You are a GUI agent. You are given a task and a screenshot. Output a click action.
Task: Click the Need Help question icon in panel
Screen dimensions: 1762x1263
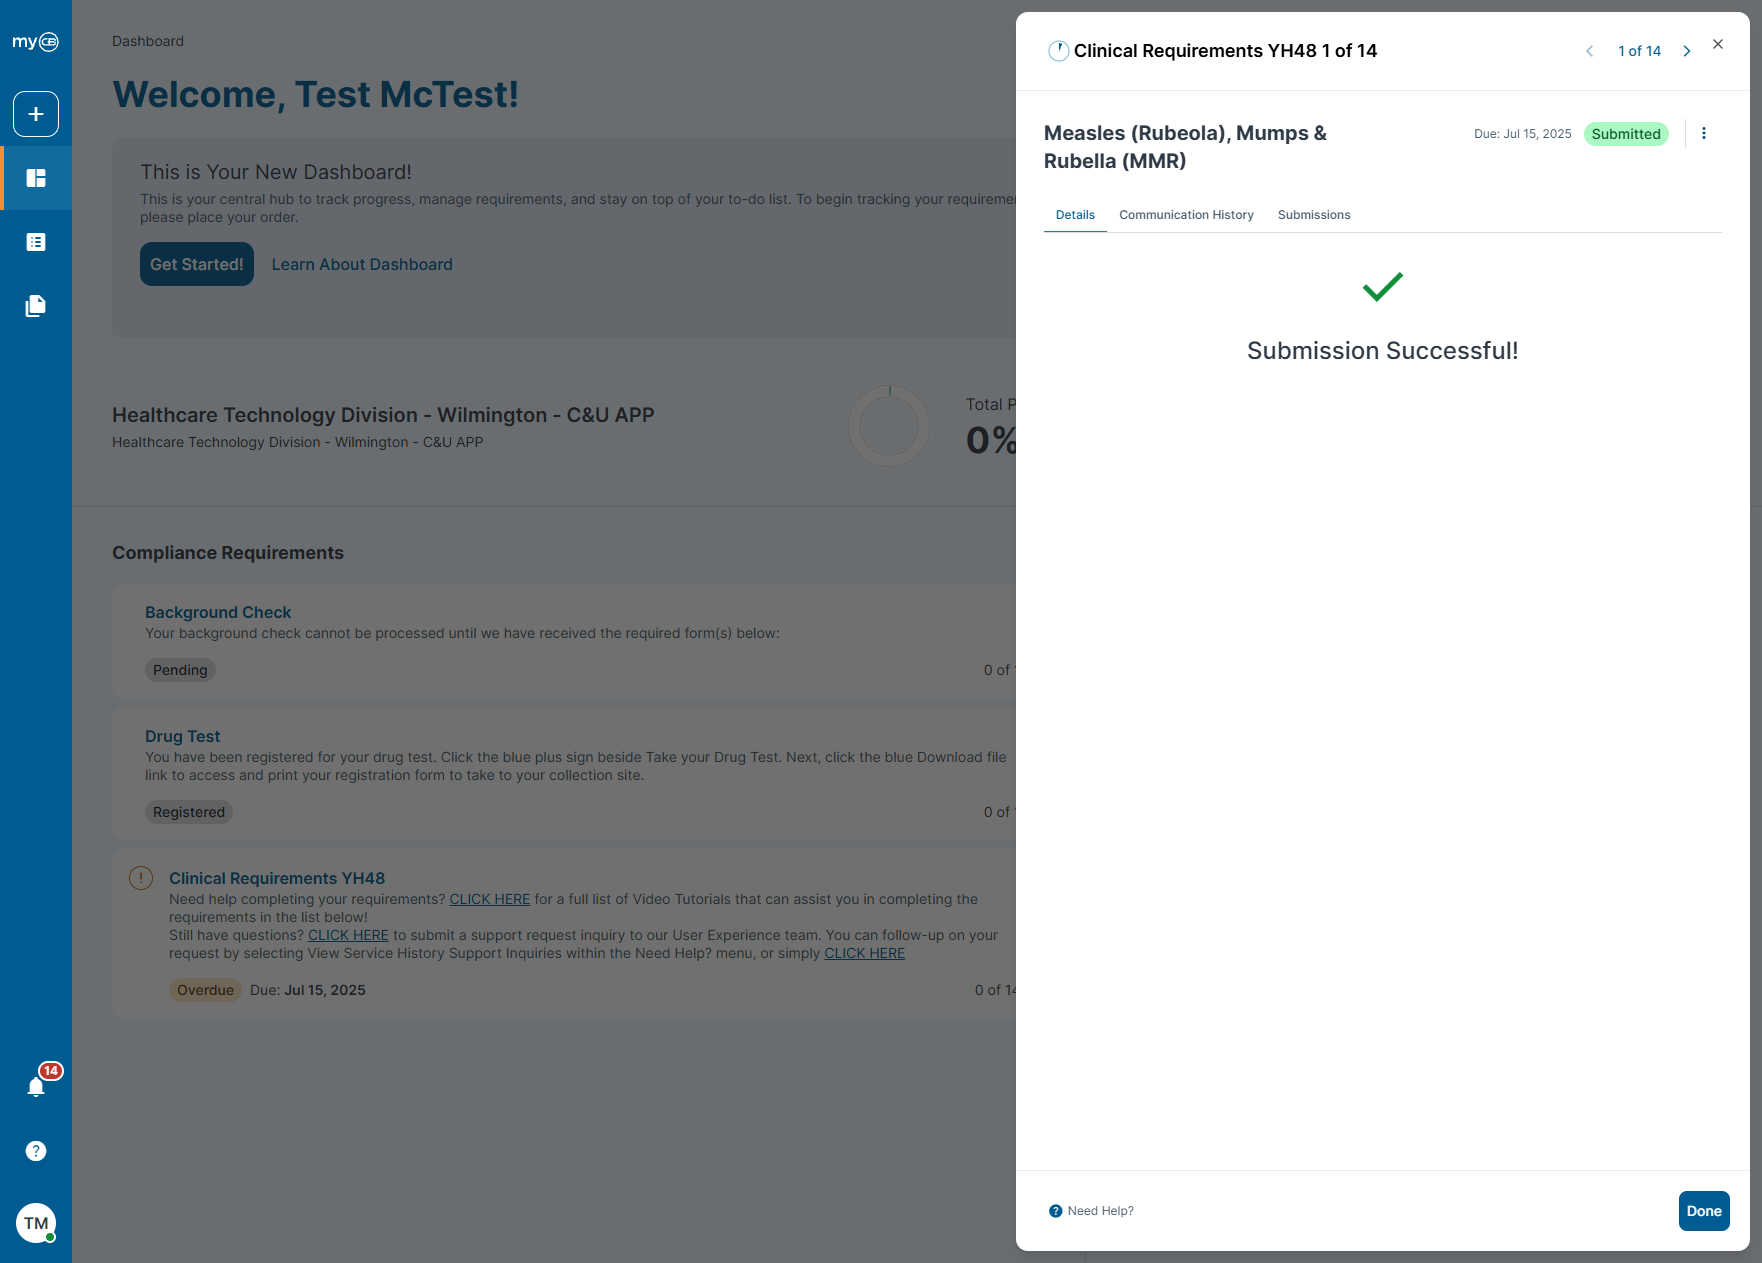1055,1211
